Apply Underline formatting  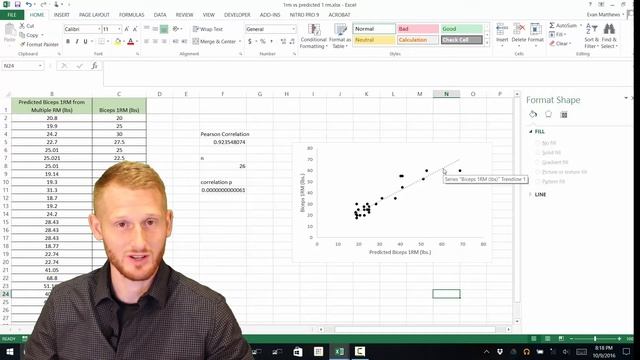(85, 41)
